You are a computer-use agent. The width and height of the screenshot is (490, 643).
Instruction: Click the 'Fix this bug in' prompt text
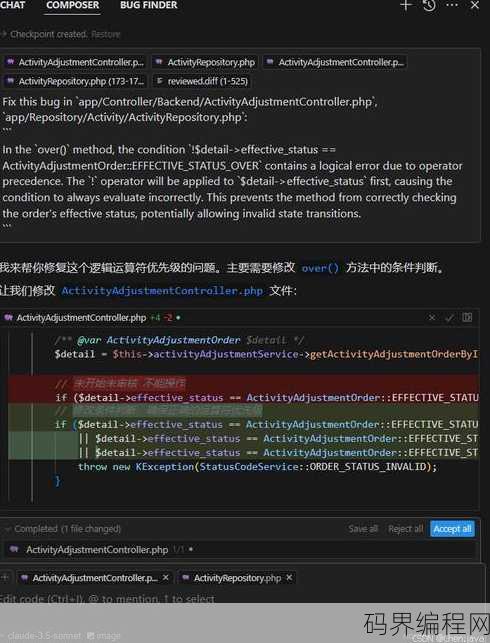coord(190,102)
